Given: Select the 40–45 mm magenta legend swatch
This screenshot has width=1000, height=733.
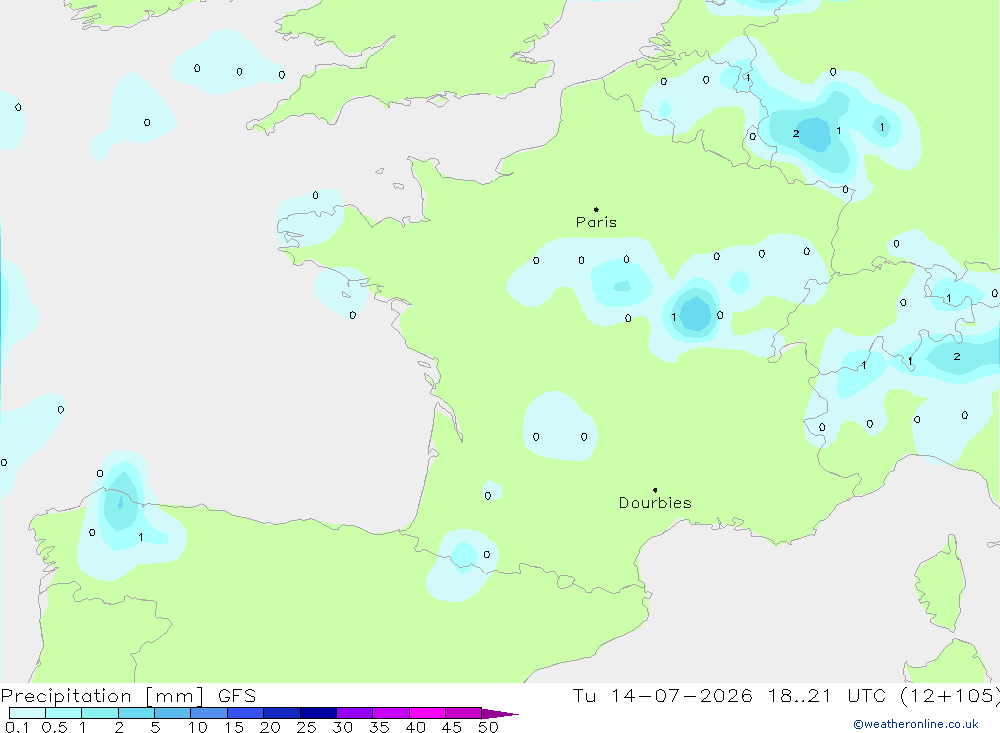Looking at the screenshot, I should tap(427, 713).
